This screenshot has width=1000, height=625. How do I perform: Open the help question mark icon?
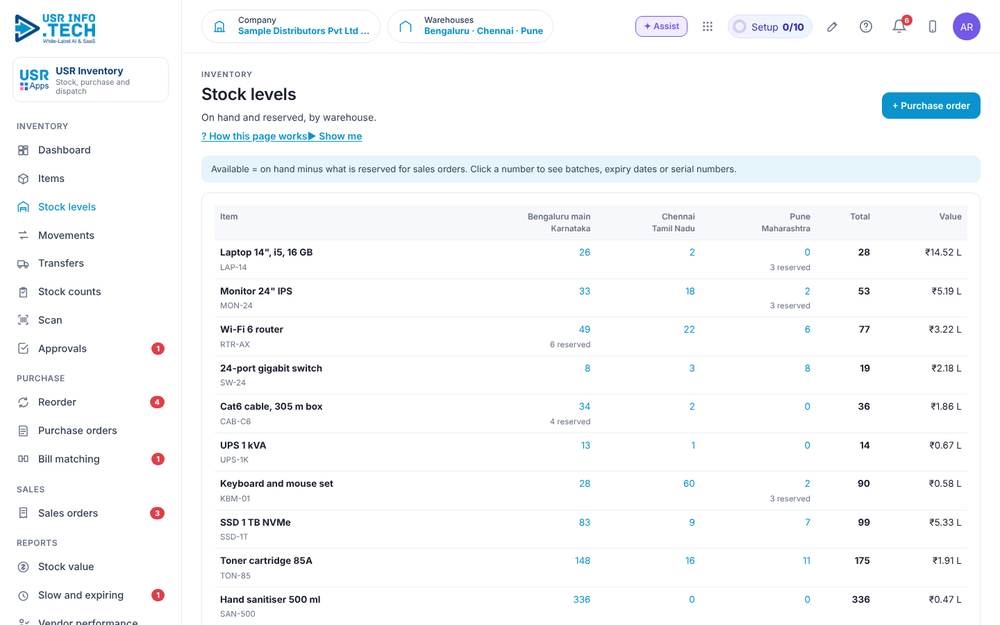[865, 26]
